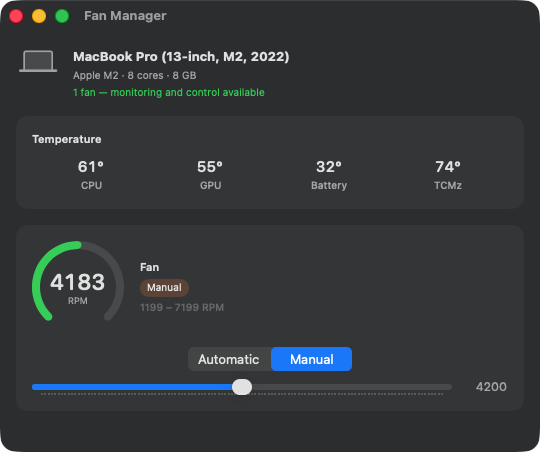The width and height of the screenshot is (540, 452).
Task: Click the 1199 – 7199 RPM range text
Action: (x=182, y=307)
